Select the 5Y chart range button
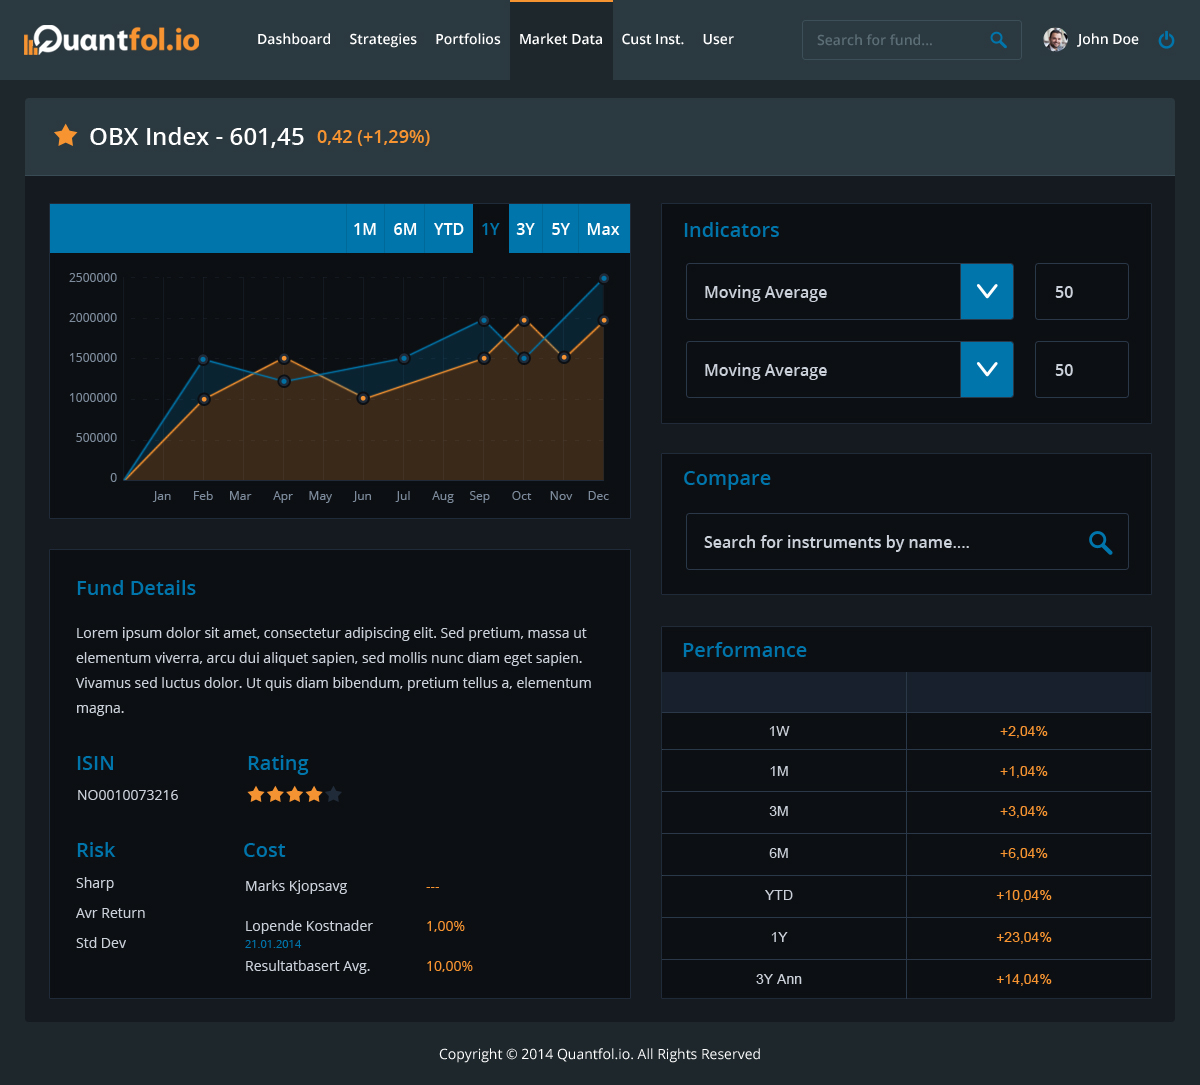 [561, 229]
